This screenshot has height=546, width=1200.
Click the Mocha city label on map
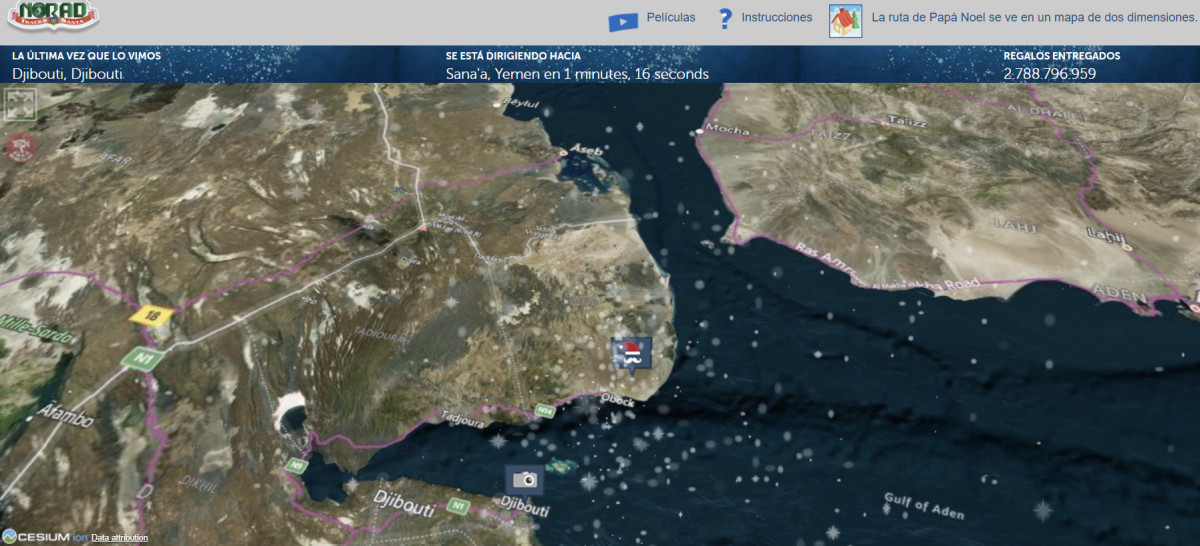727,130
